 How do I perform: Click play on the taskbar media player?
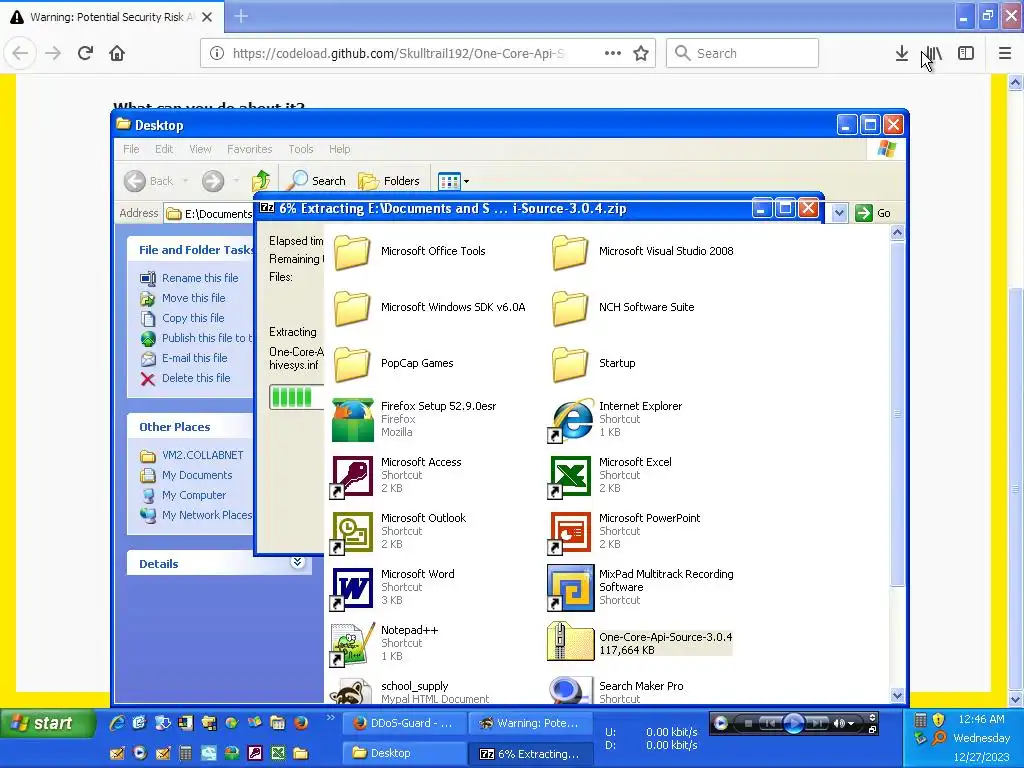tap(794, 724)
